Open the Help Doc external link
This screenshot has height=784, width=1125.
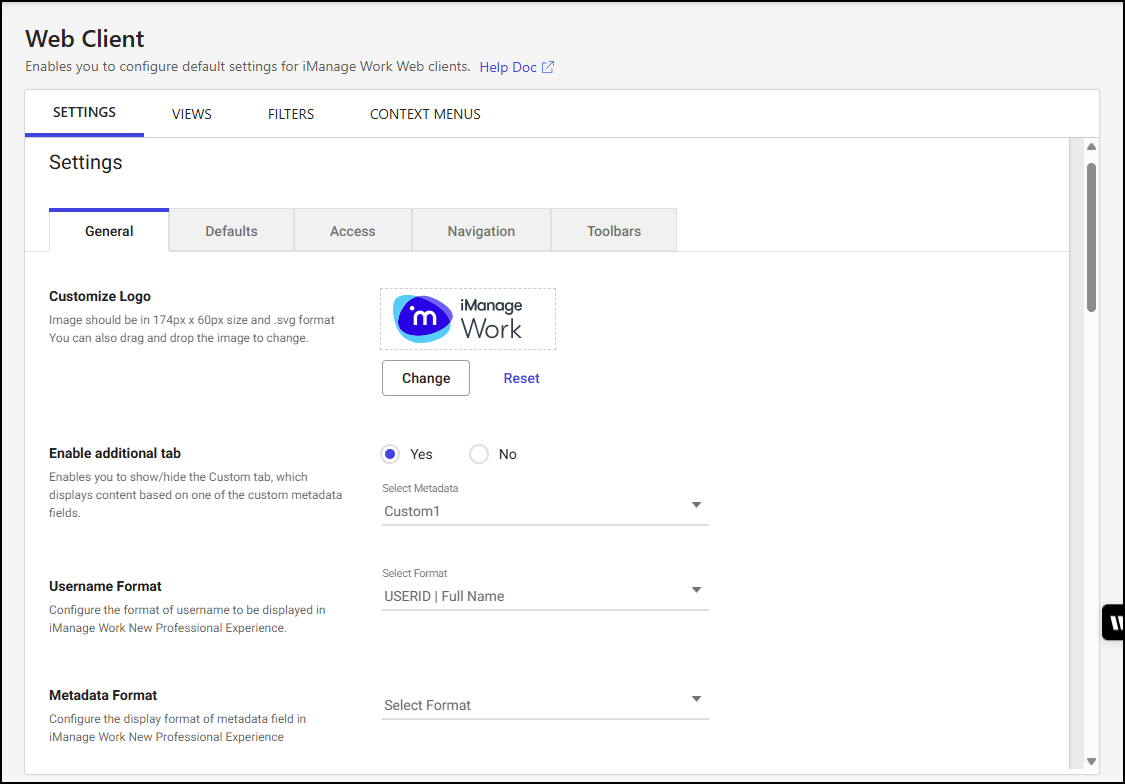[516, 67]
